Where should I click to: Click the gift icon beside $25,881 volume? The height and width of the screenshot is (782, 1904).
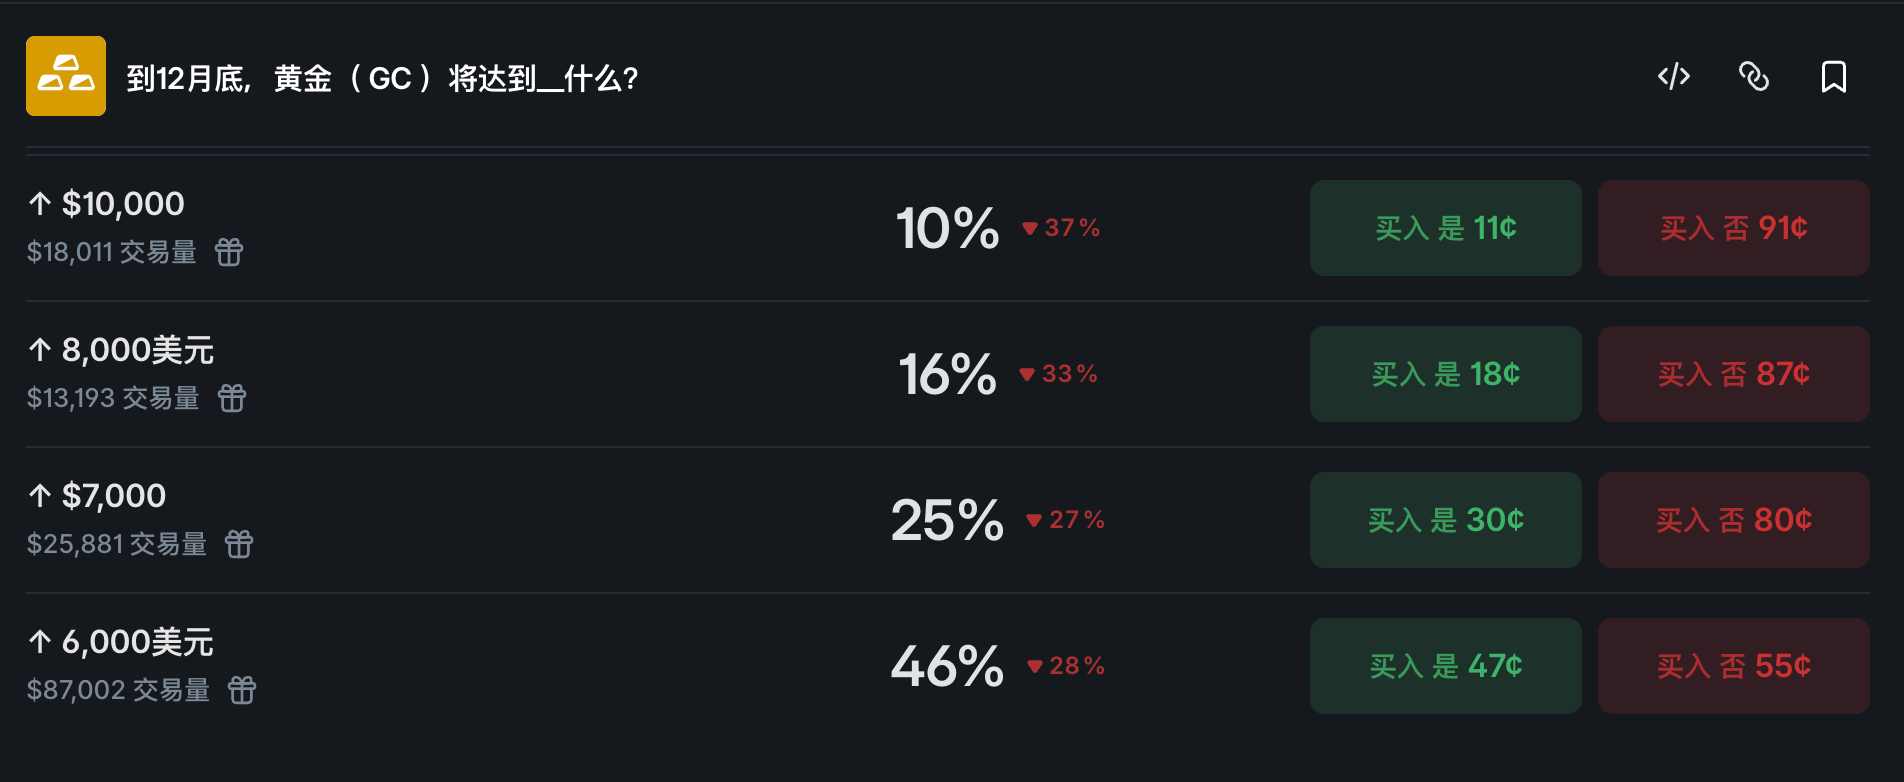pyautogui.click(x=239, y=544)
